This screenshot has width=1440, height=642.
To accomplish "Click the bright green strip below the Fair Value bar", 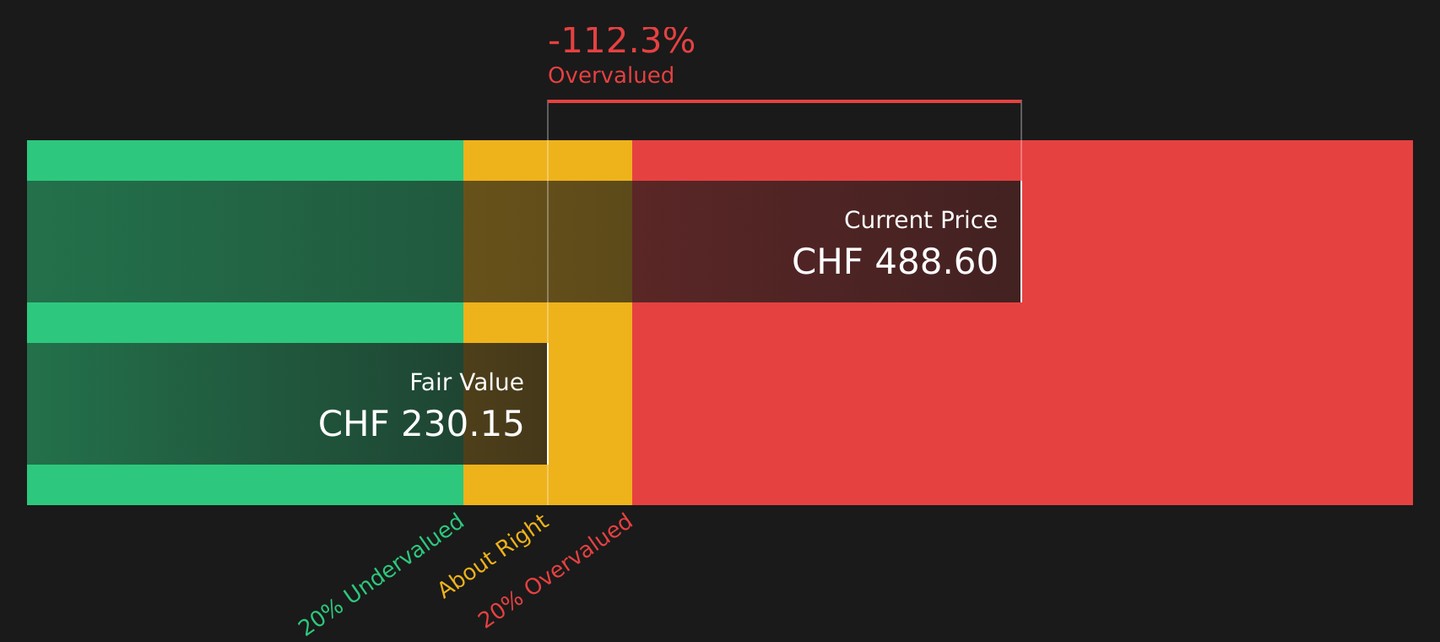I will [x=245, y=485].
